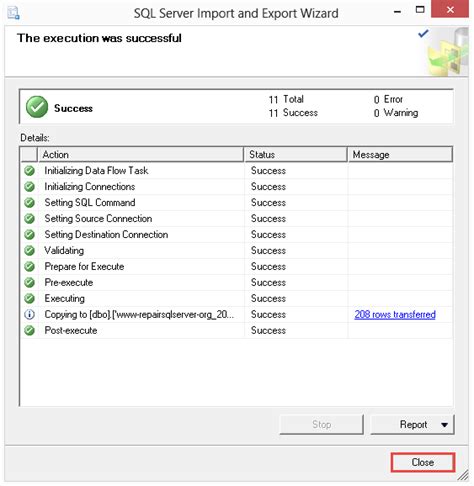Click 'The execution was successful' heading
The height and width of the screenshot is (486, 474).
point(99,38)
